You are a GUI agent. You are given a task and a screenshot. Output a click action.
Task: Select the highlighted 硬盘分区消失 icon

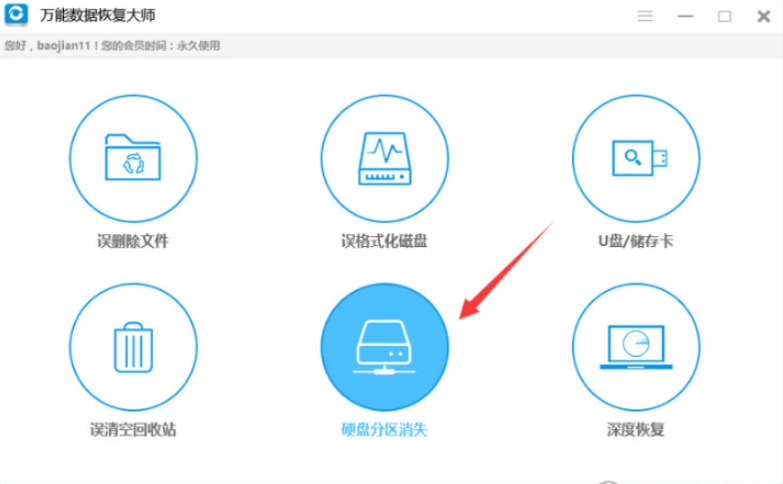coord(385,347)
